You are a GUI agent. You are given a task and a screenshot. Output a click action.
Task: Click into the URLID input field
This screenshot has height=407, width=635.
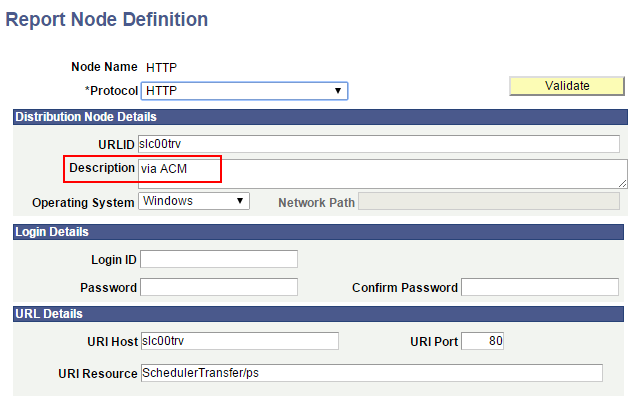(x=379, y=144)
